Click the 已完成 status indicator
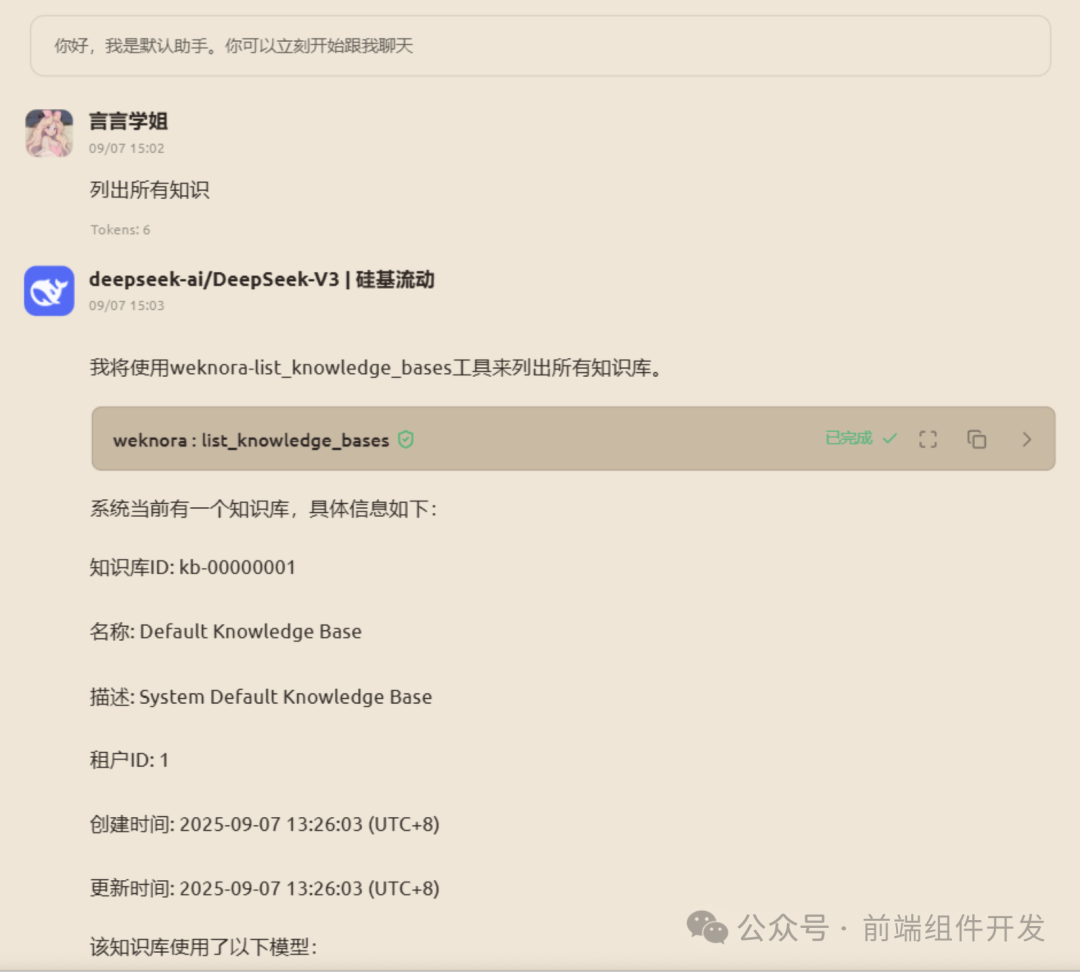Viewport: 1080px width, 972px height. 849,438
